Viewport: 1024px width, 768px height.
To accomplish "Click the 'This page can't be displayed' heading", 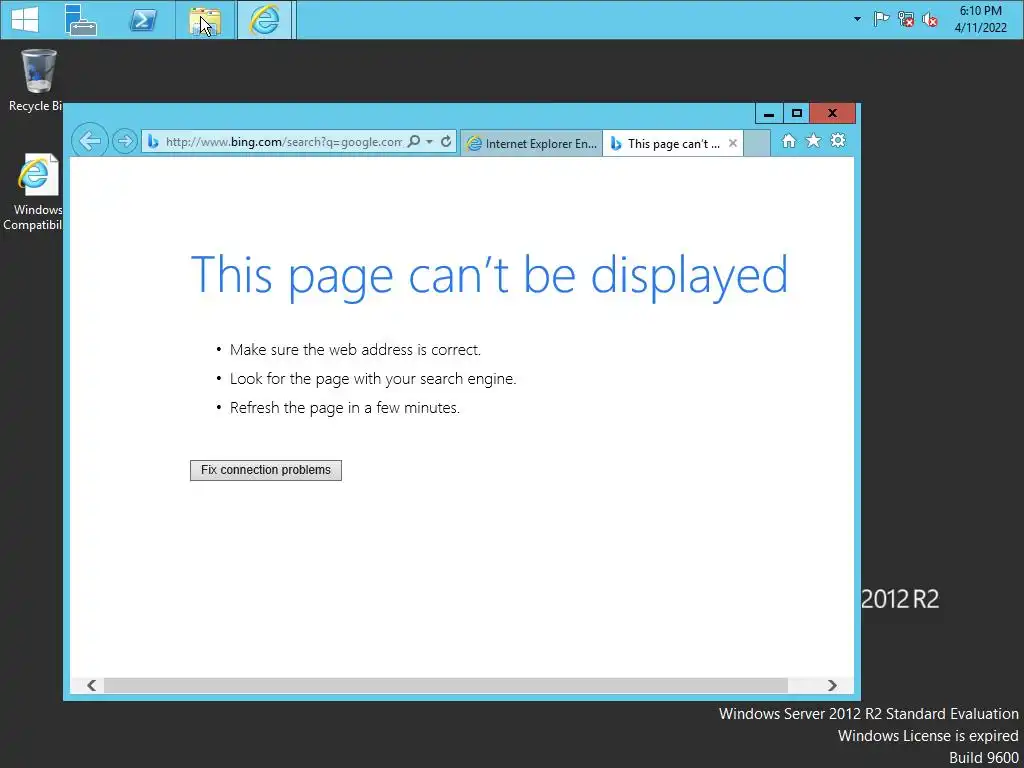I will pyautogui.click(x=489, y=277).
